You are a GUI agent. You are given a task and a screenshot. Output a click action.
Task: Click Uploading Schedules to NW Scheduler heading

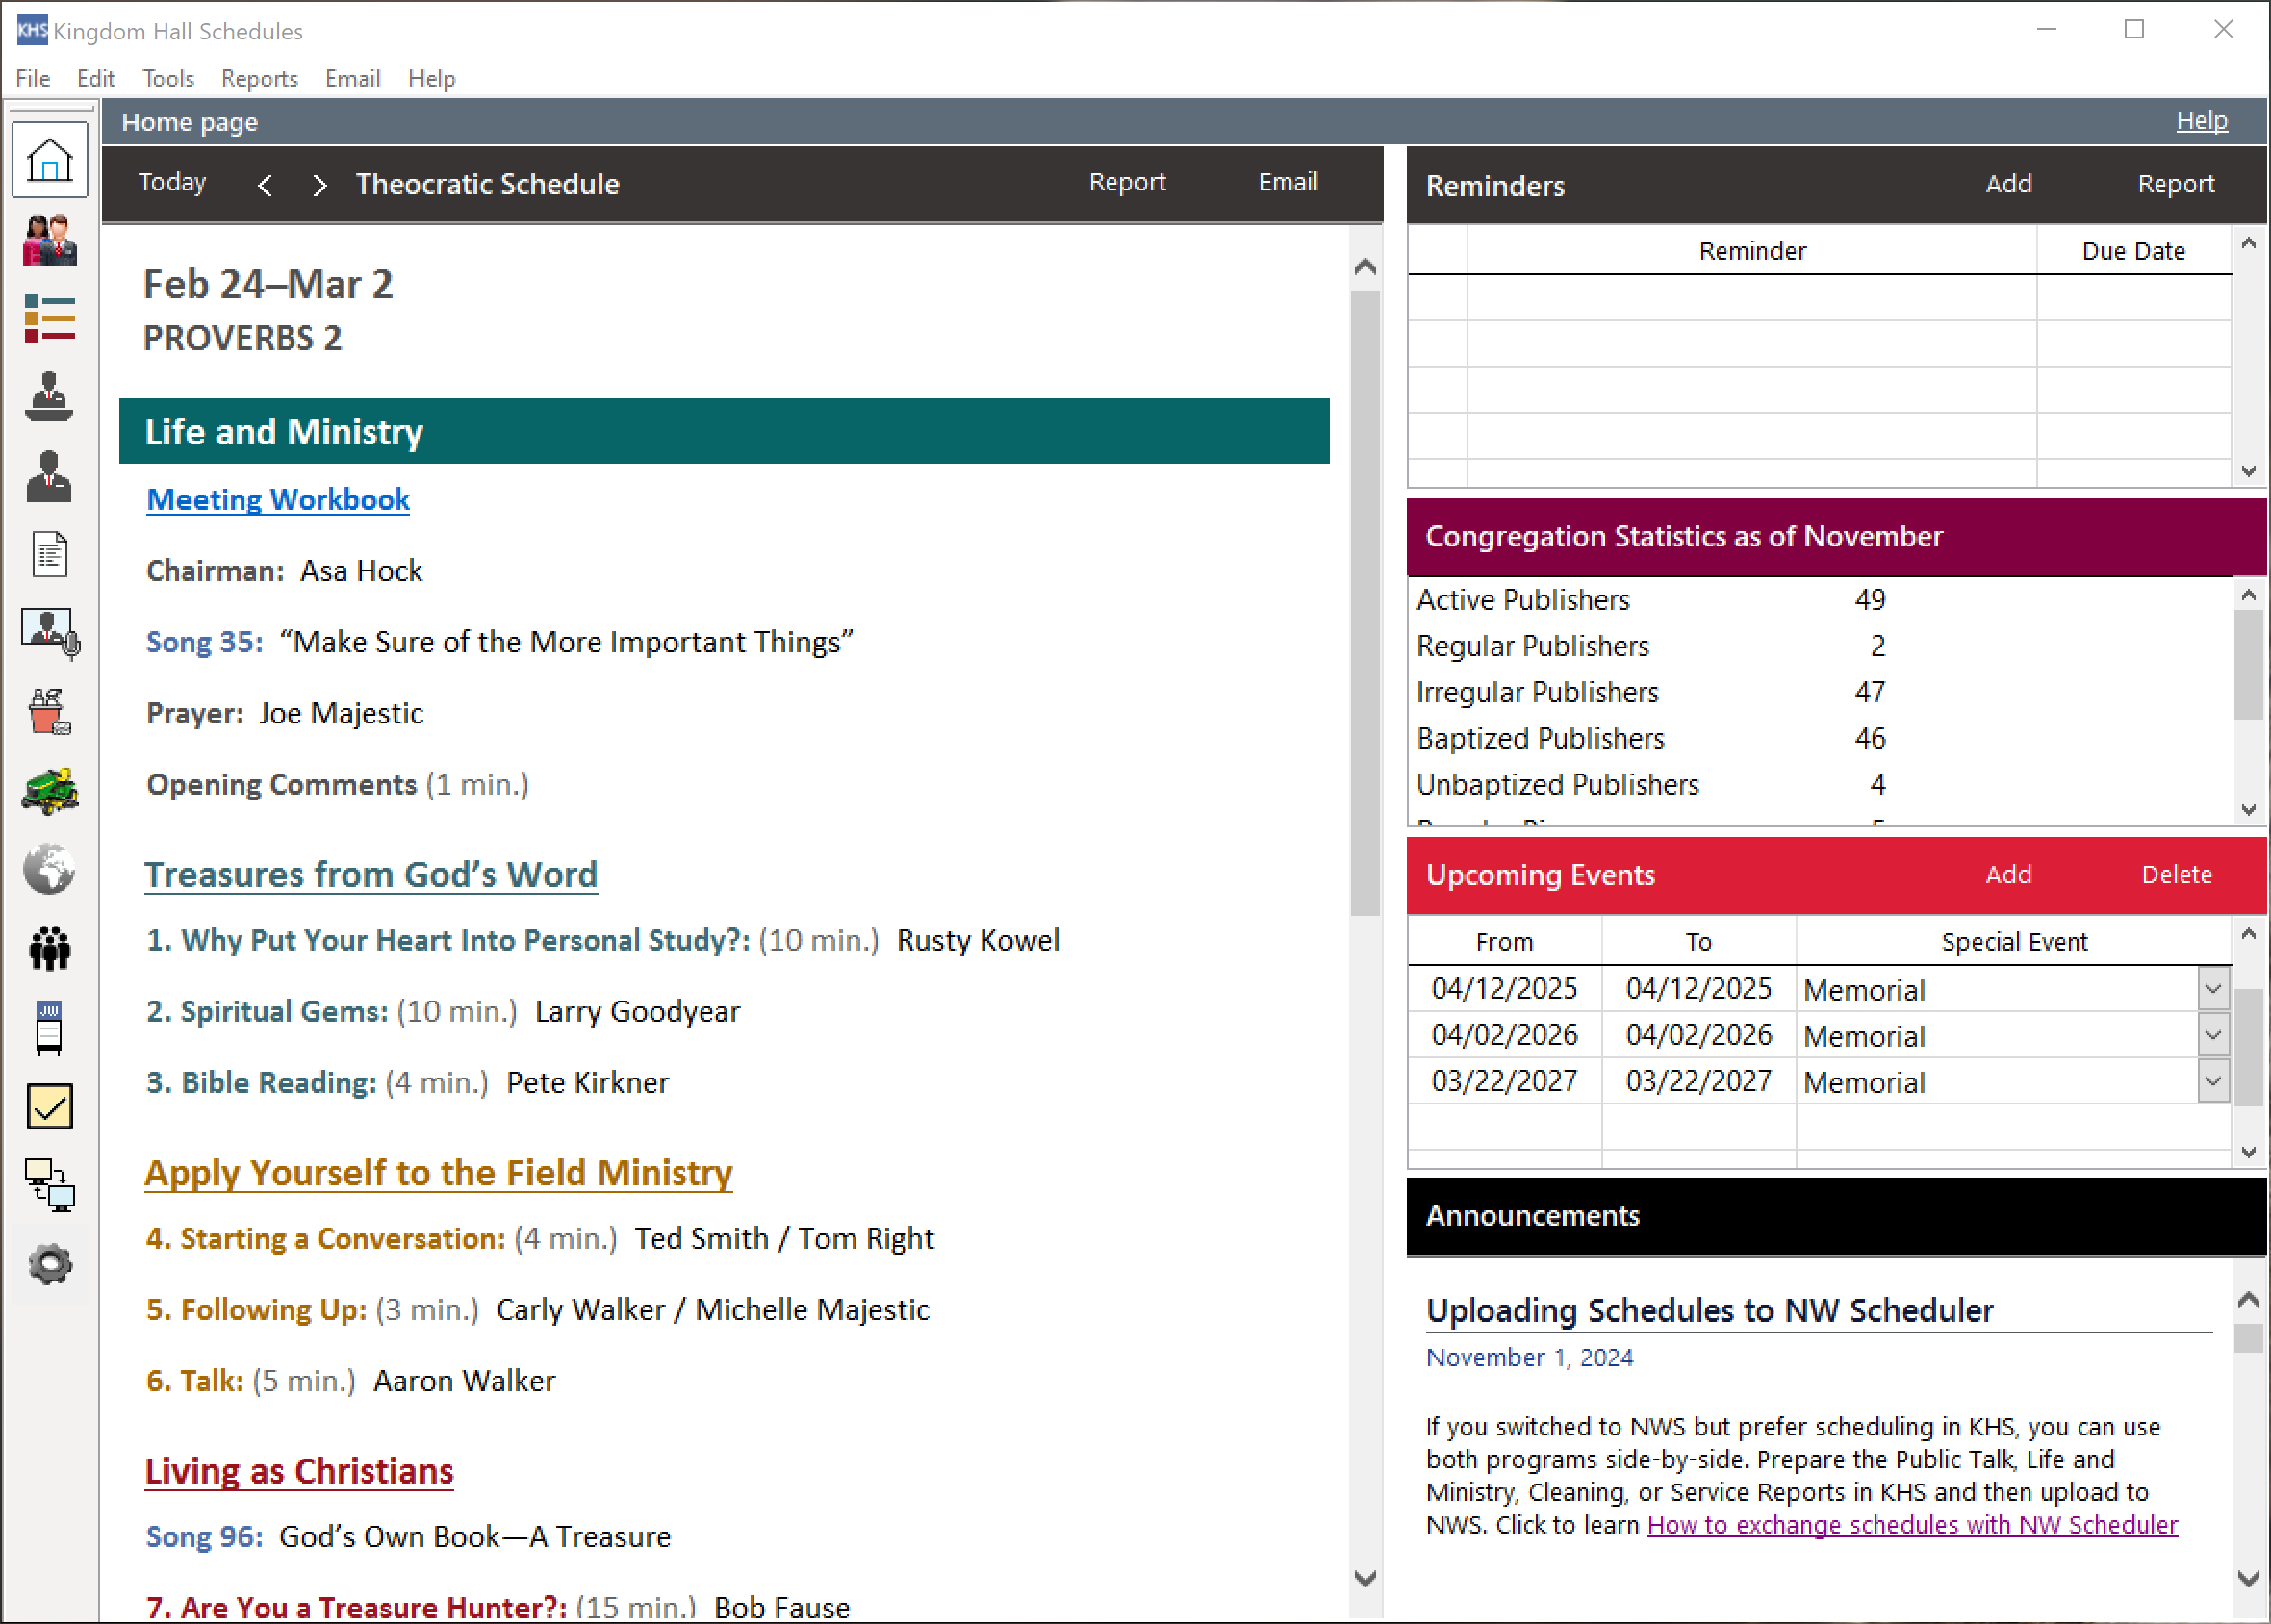[x=1710, y=1310]
